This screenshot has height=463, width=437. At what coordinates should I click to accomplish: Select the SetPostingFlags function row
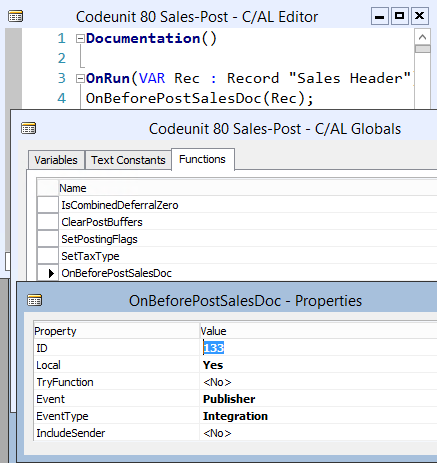pos(248,239)
